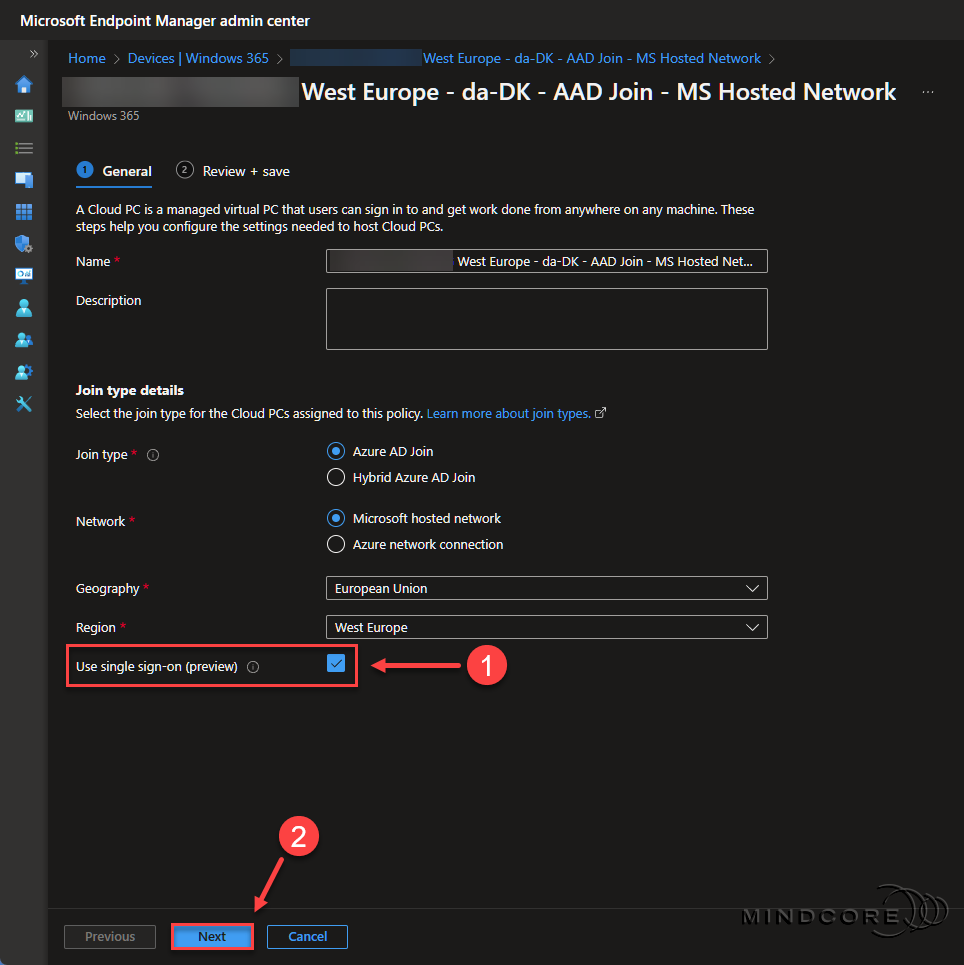
Task: Click the Cancel button
Action: point(307,936)
